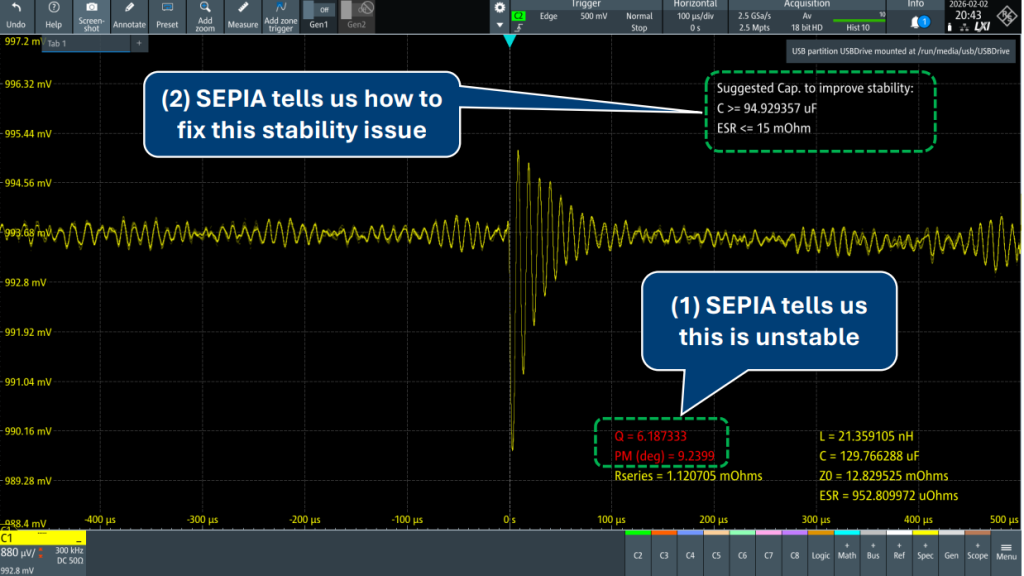Image resolution: width=1024 pixels, height=576 pixels.
Task: Enable channel C3
Action: click(x=664, y=552)
